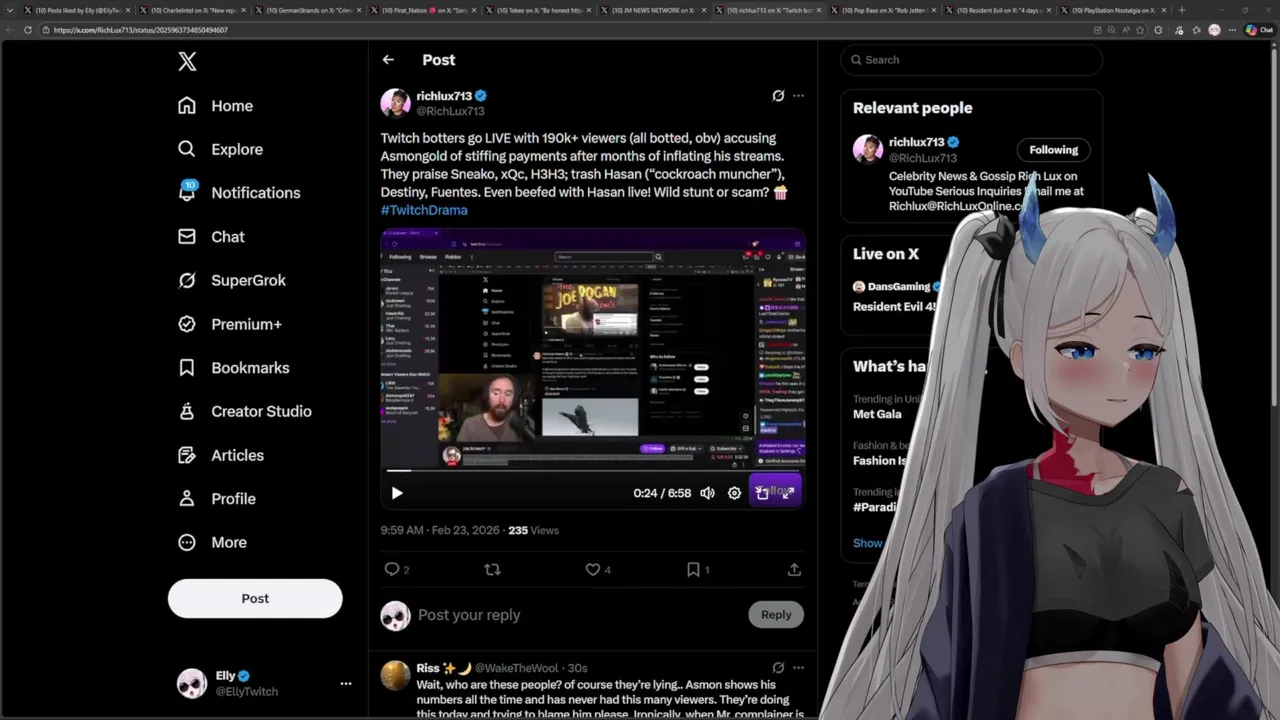
Task: Play the video in the post
Action: pos(397,493)
